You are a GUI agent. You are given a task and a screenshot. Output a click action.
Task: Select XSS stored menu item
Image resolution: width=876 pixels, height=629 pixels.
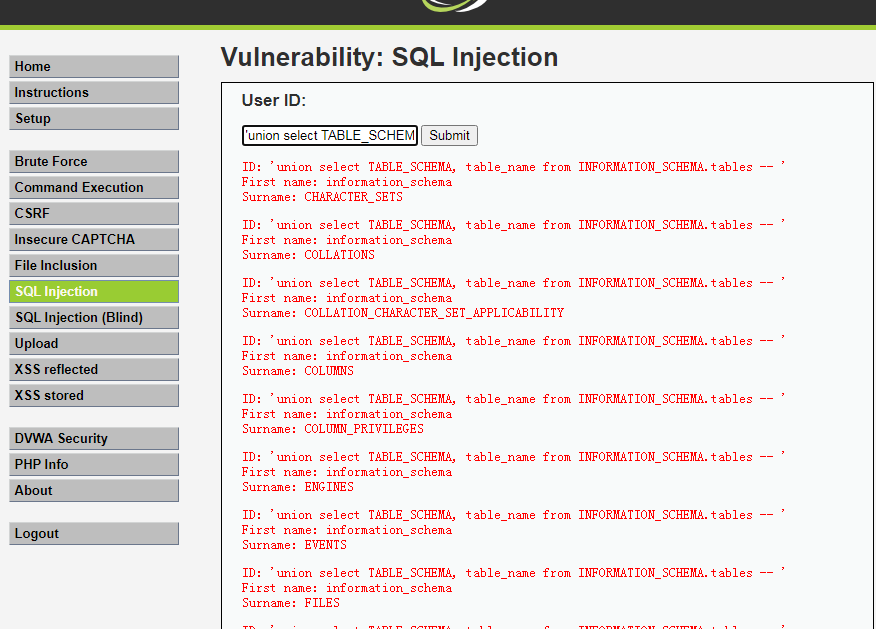pyautogui.click(x=94, y=396)
